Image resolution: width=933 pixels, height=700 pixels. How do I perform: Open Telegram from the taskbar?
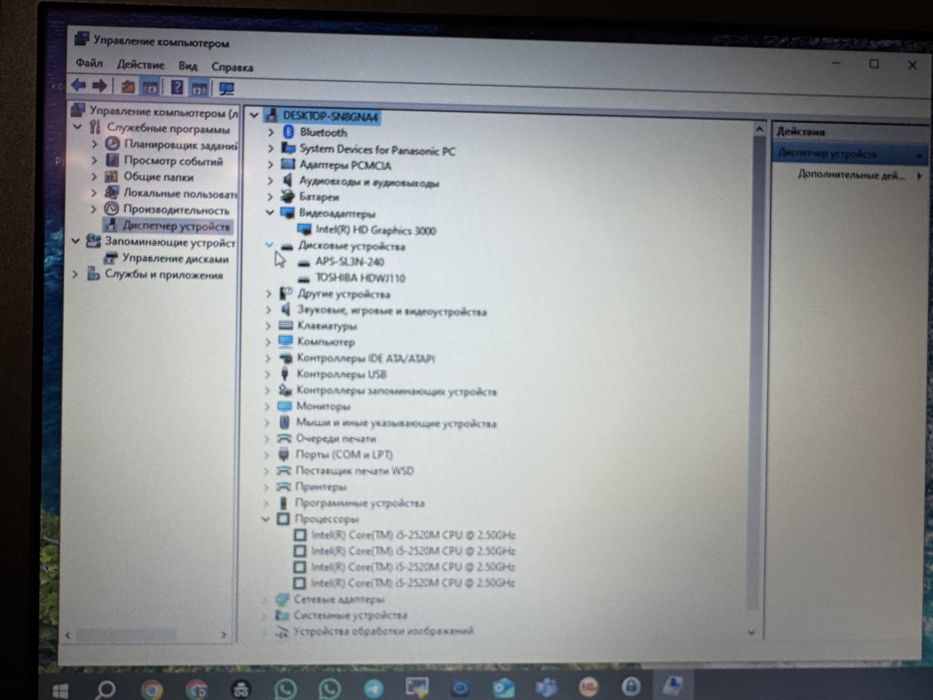pos(374,689)
